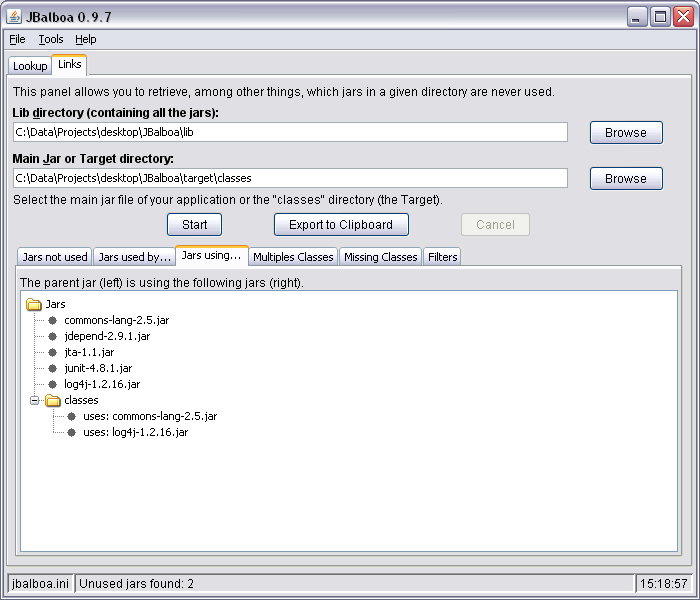
Task: Select log4j-1.2.16.jar in the tree
Action: tap(102, 384)
